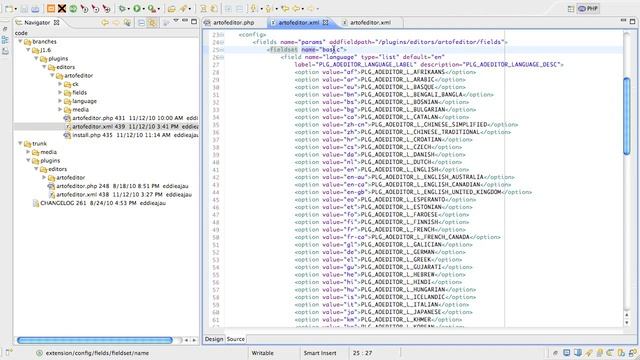This screenshot has height=360, width=640.
Task: Expand the artofeditor folder under trunk
Action: tap(44, 178)
